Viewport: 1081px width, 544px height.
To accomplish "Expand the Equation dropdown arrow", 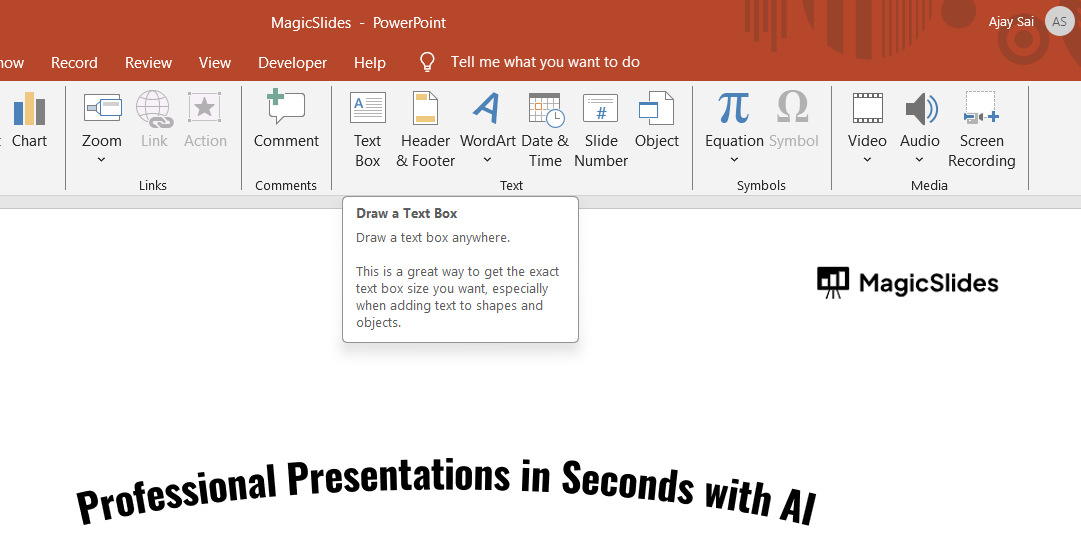I will pyautogui.click(x=734, y=160).
